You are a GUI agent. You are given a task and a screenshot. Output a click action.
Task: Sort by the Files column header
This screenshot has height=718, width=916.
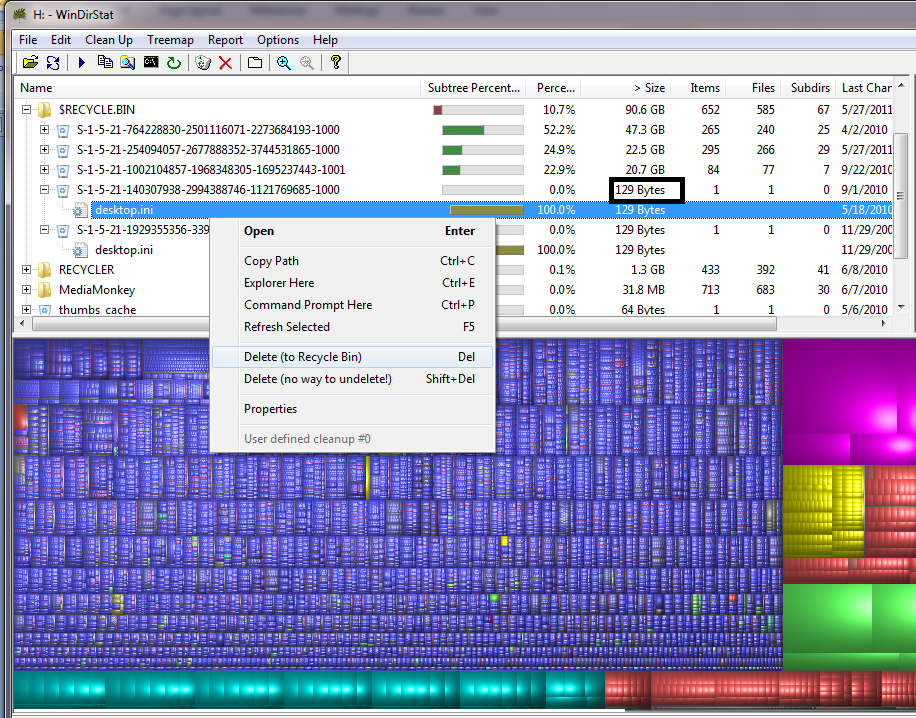753,88
